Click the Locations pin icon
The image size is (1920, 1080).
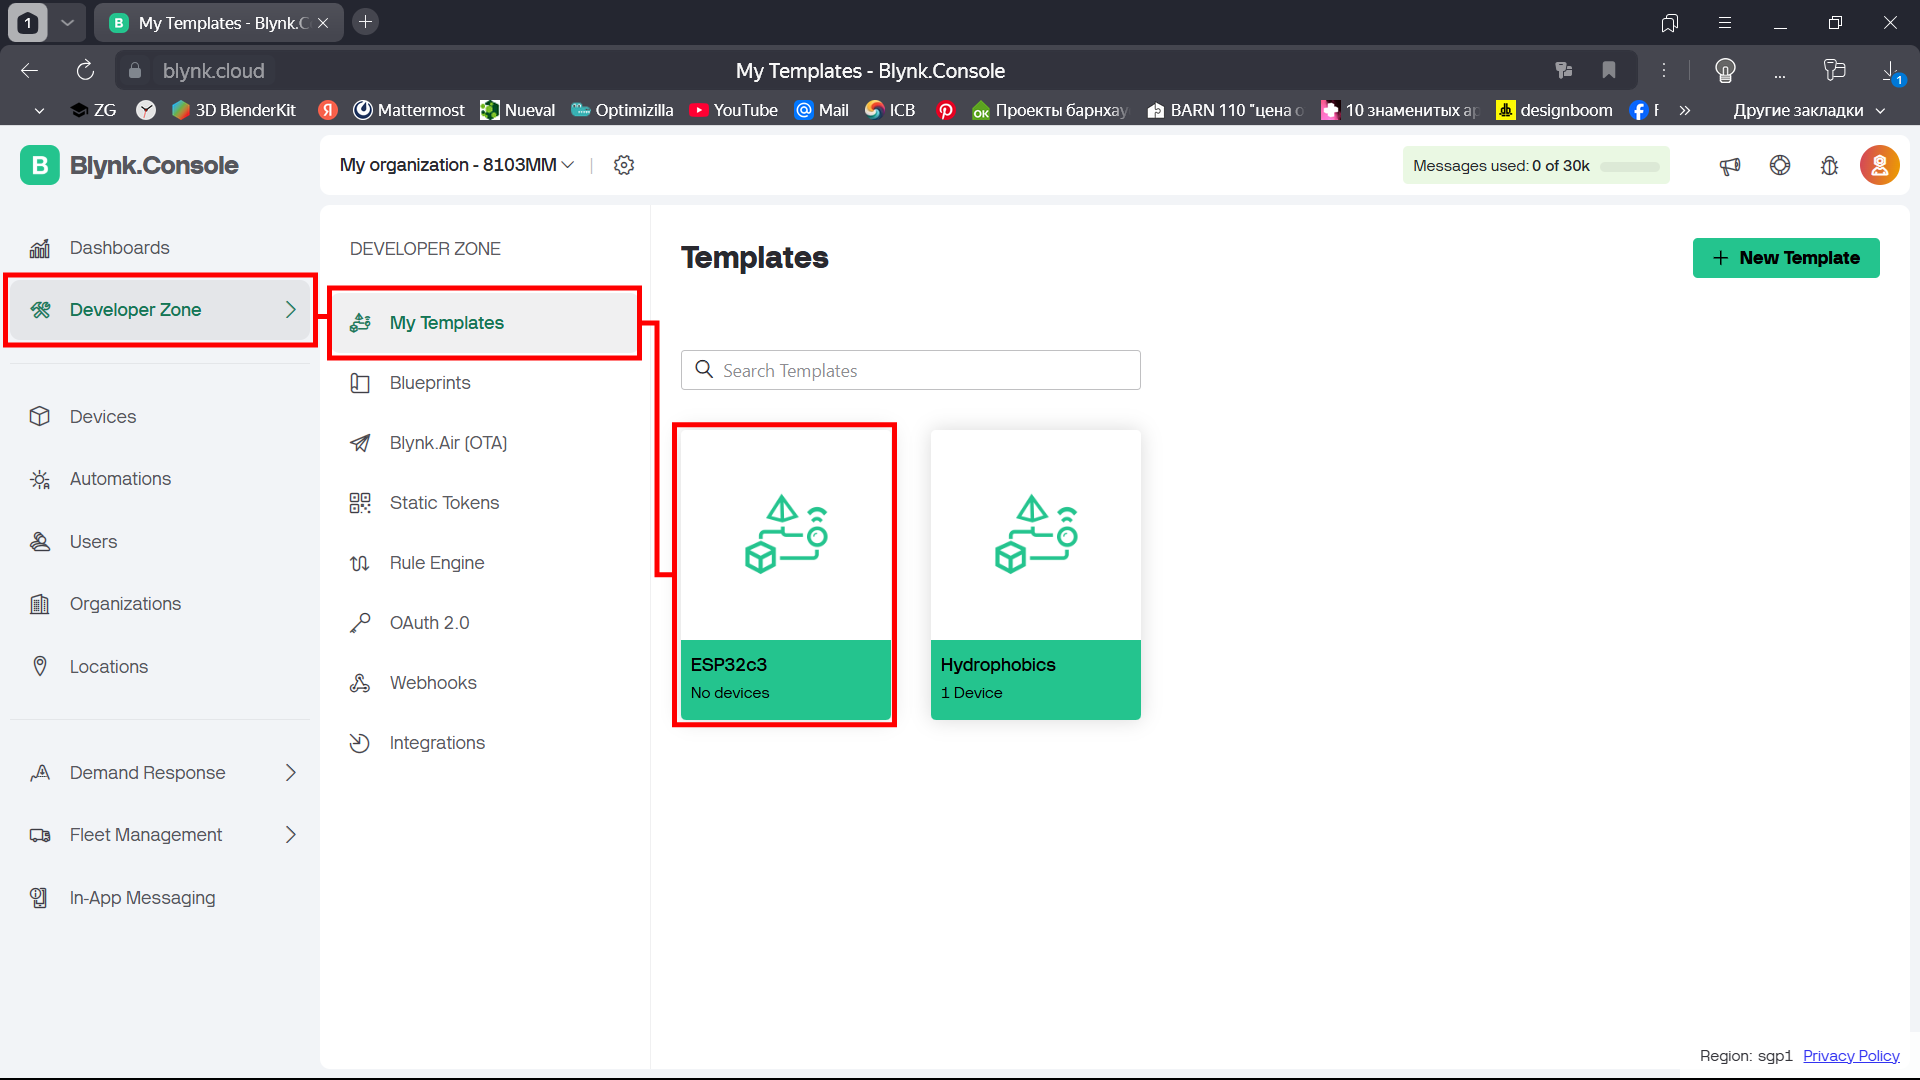[x=40, y=667]
